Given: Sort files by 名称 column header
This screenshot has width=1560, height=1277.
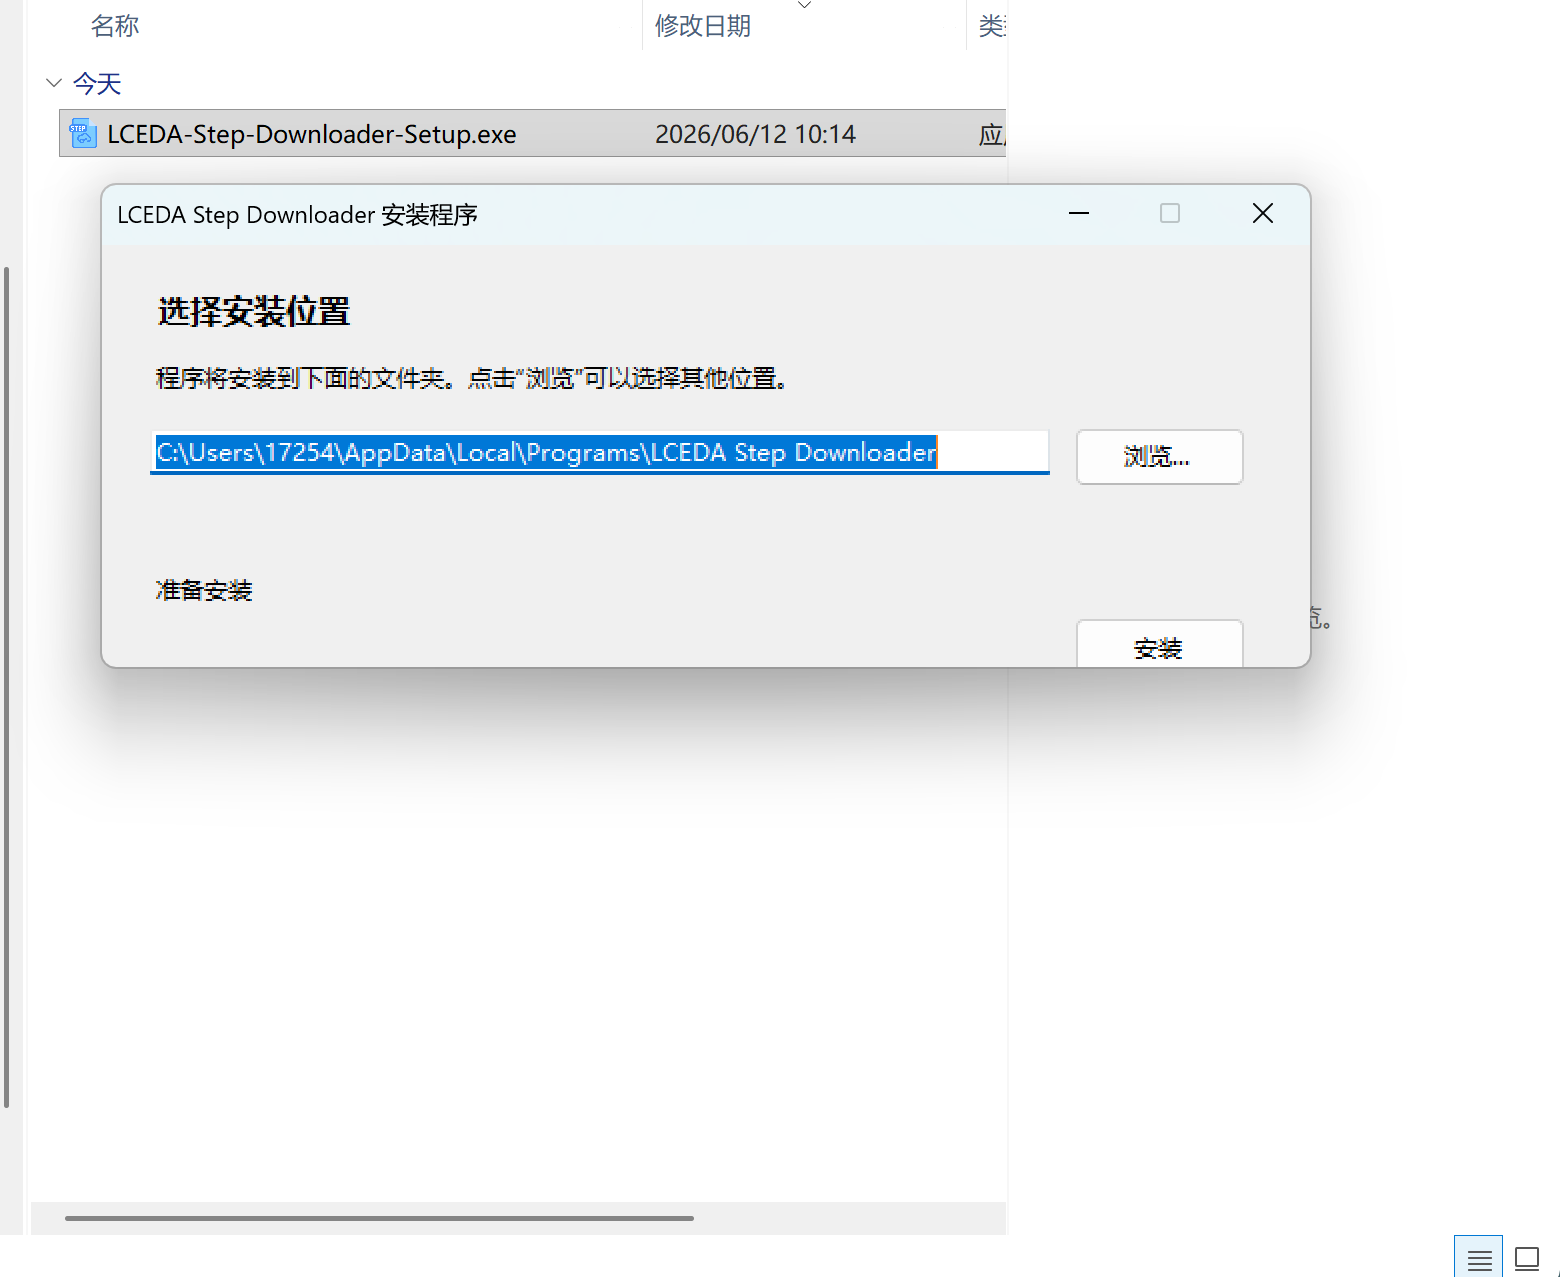Looking at the screenshot, I should point(115,26).
